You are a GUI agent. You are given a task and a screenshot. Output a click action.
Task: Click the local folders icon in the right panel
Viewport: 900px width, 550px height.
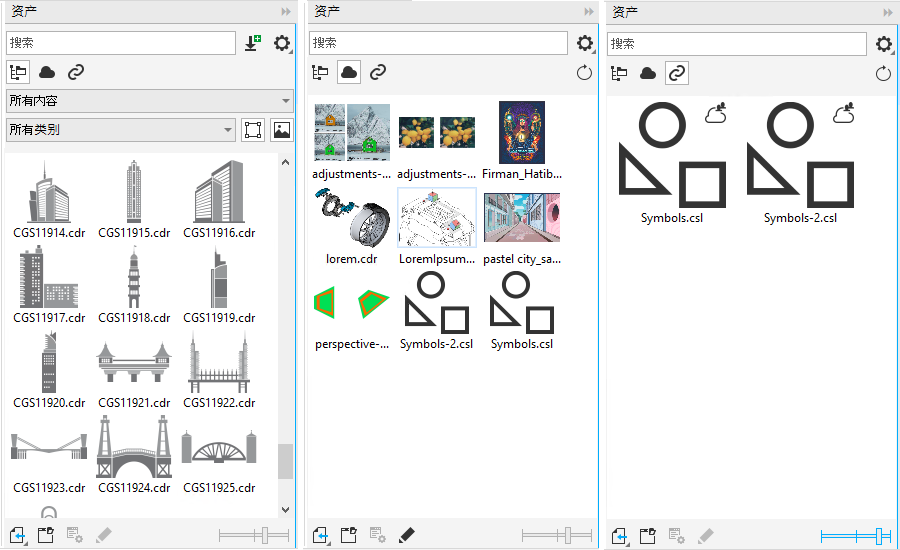[x=619, y=73]
